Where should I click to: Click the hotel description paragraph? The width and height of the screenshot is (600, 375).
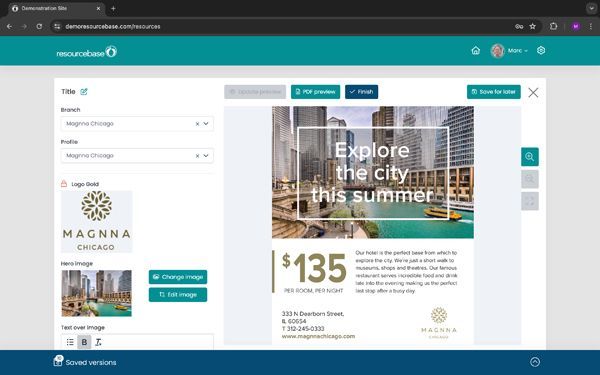click(406, 272)
